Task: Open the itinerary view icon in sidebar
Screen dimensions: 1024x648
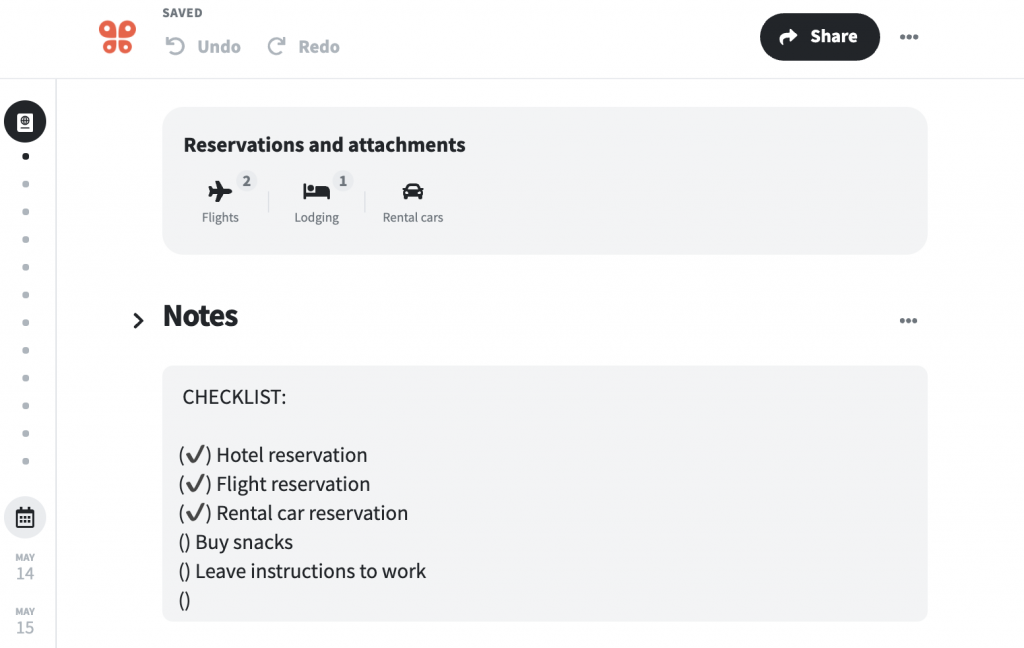Action: (x=24, y=121)
